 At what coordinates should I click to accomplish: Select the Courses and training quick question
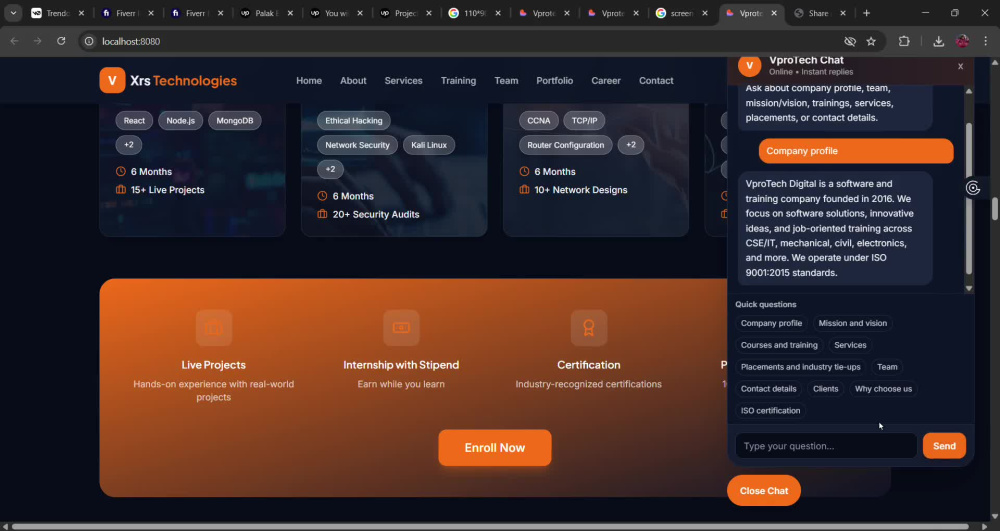pyautogui.click(x=779, y=345)
